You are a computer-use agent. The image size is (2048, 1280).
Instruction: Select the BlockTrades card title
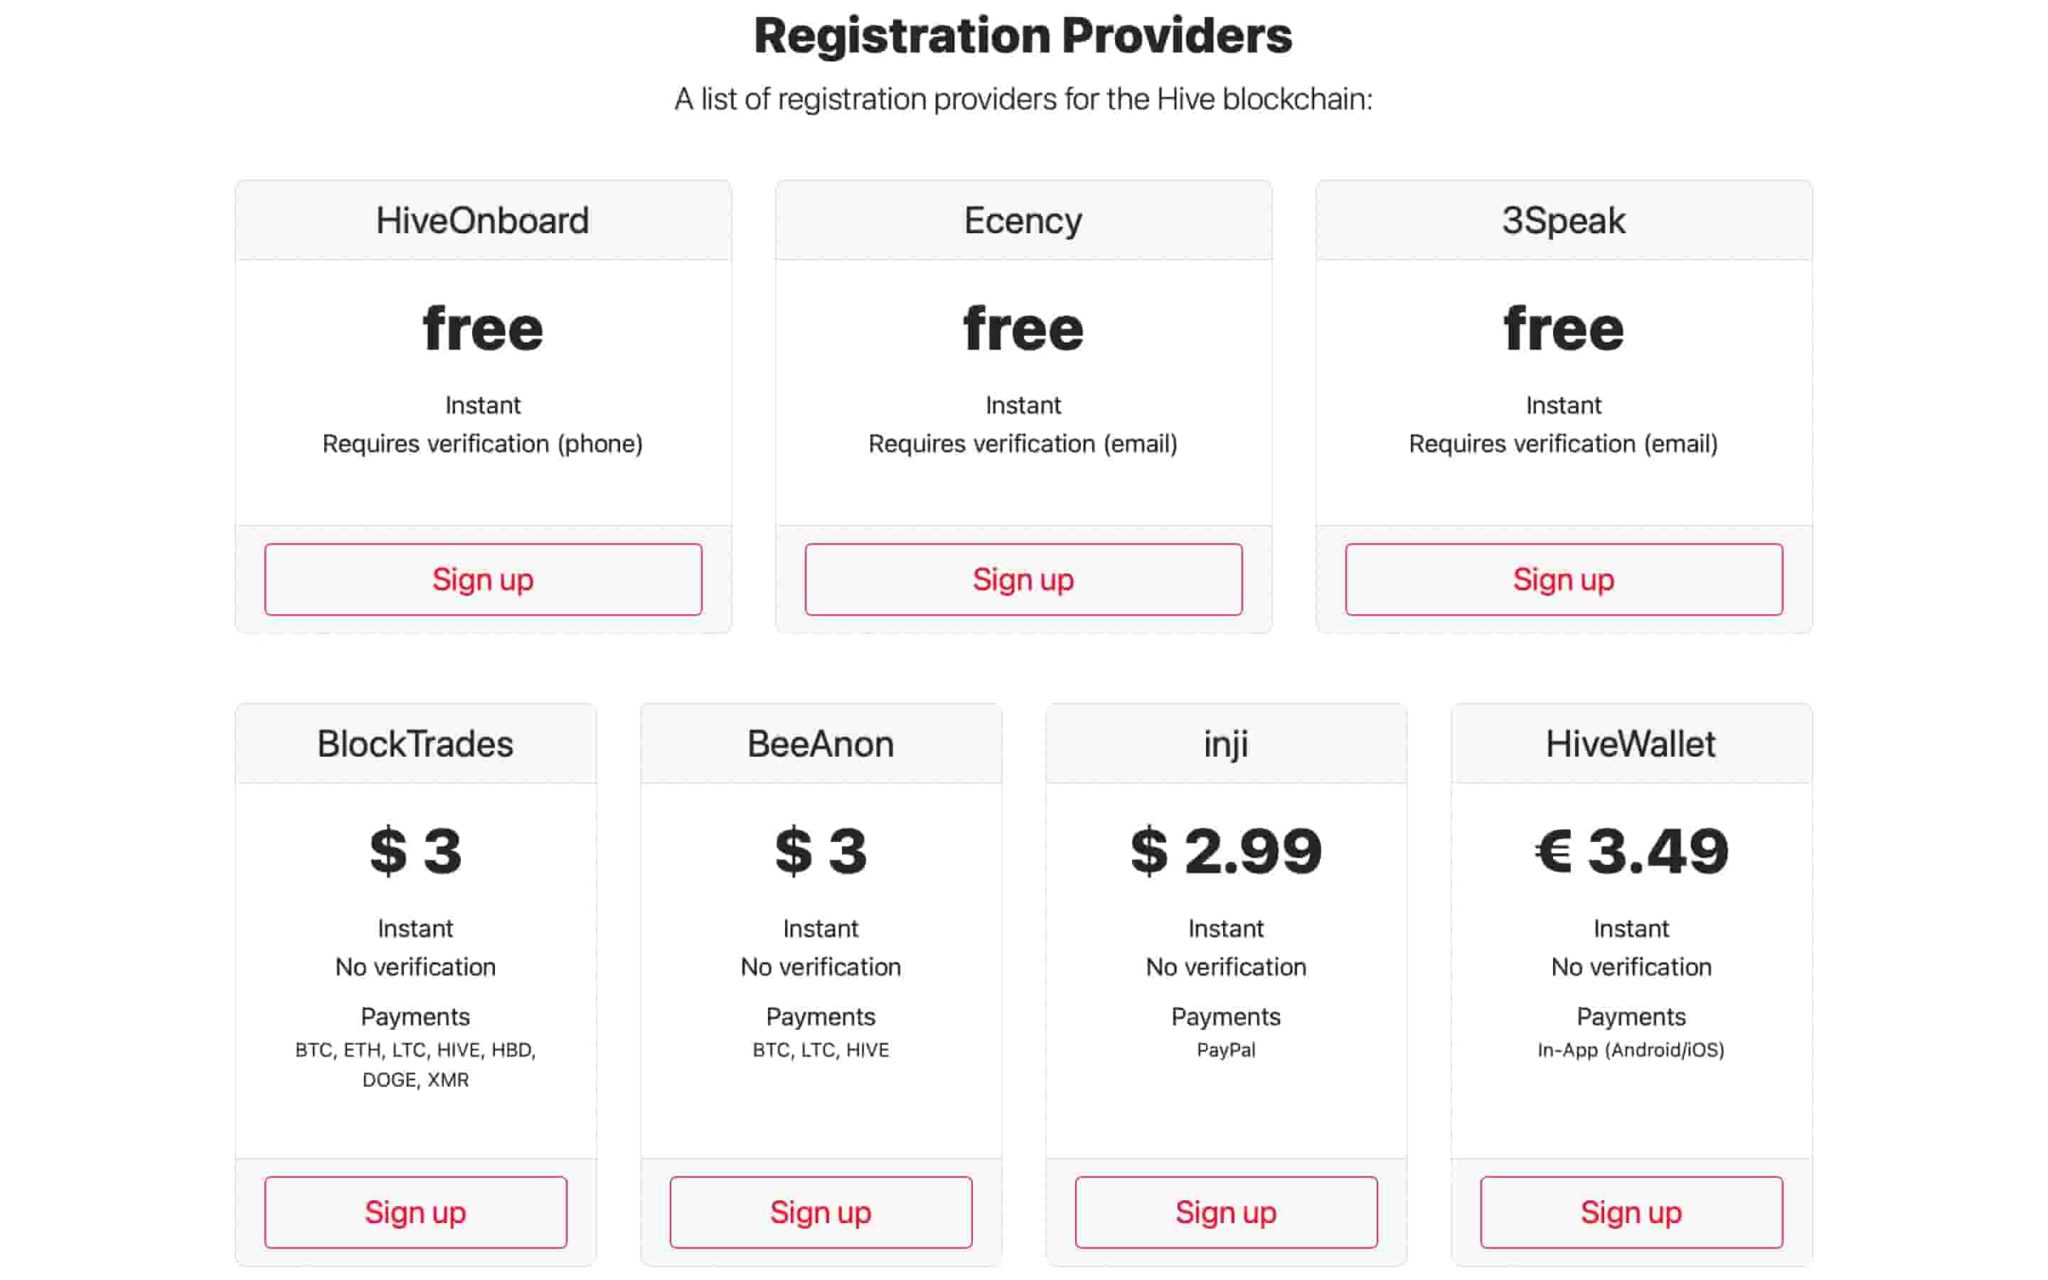click(415, 744)
